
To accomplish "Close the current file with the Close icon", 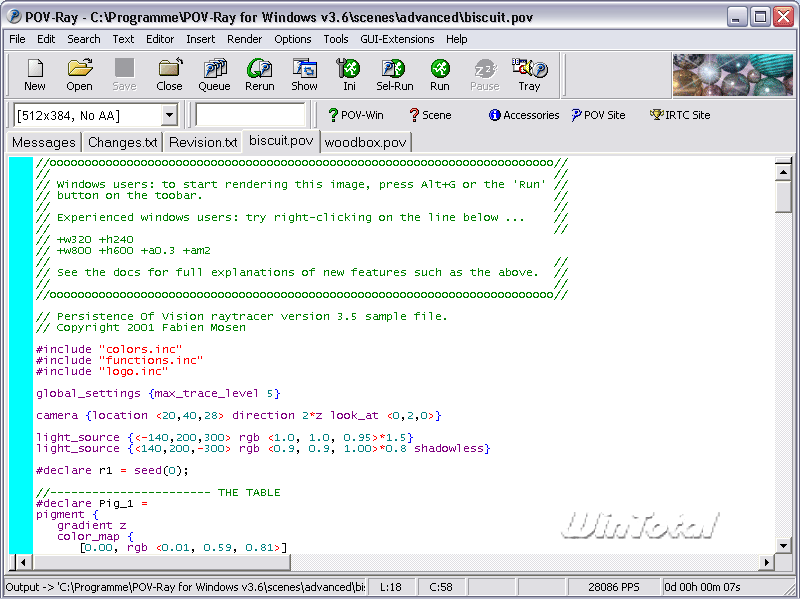I will pos(169,74).
